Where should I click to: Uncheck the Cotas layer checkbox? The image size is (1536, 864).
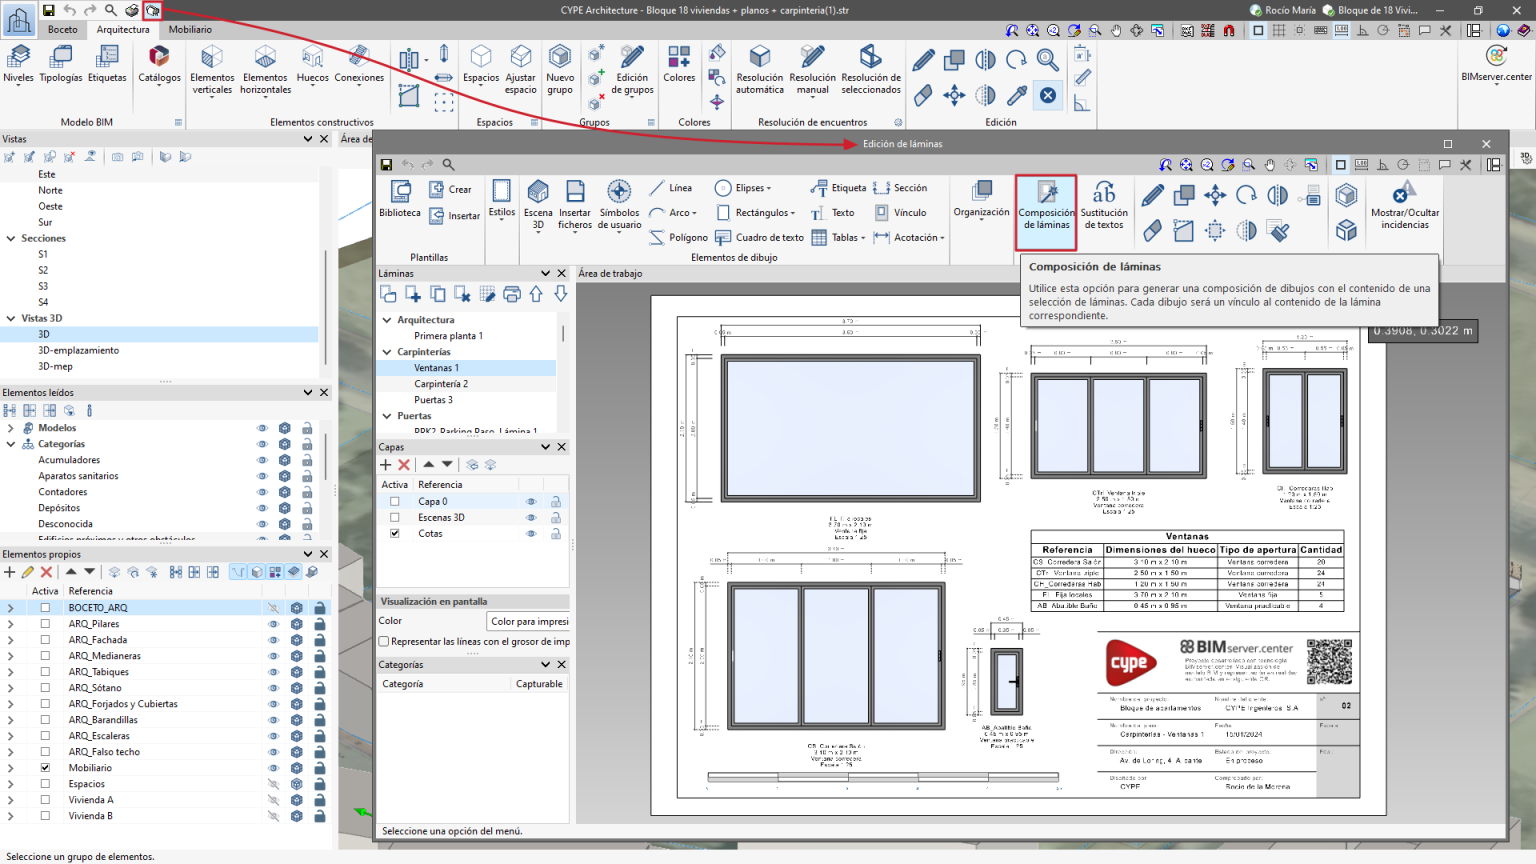tap(395, 534)
